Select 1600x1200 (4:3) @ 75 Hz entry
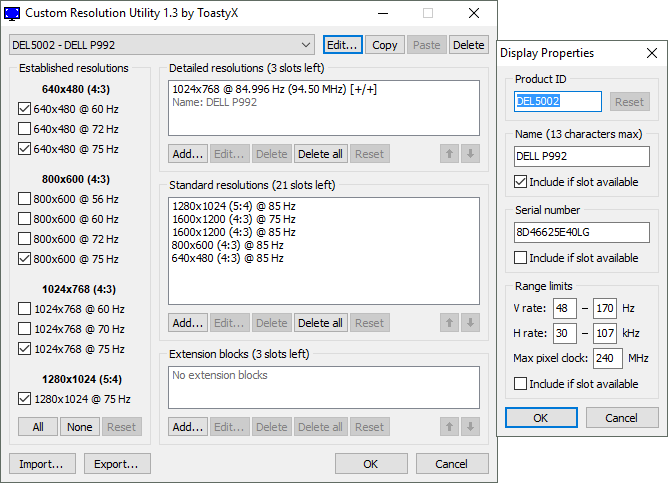 click(x=233, y=219)
